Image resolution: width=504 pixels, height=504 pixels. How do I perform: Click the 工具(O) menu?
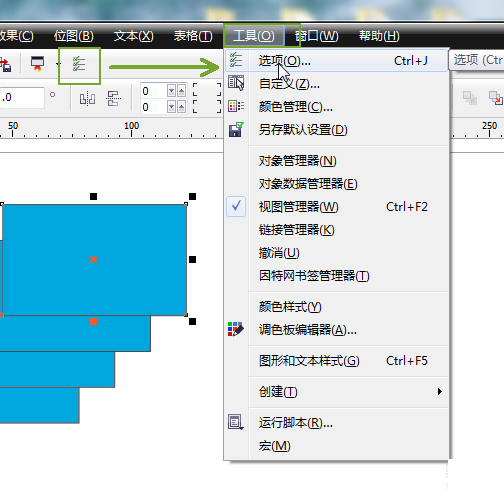(254, 36)
